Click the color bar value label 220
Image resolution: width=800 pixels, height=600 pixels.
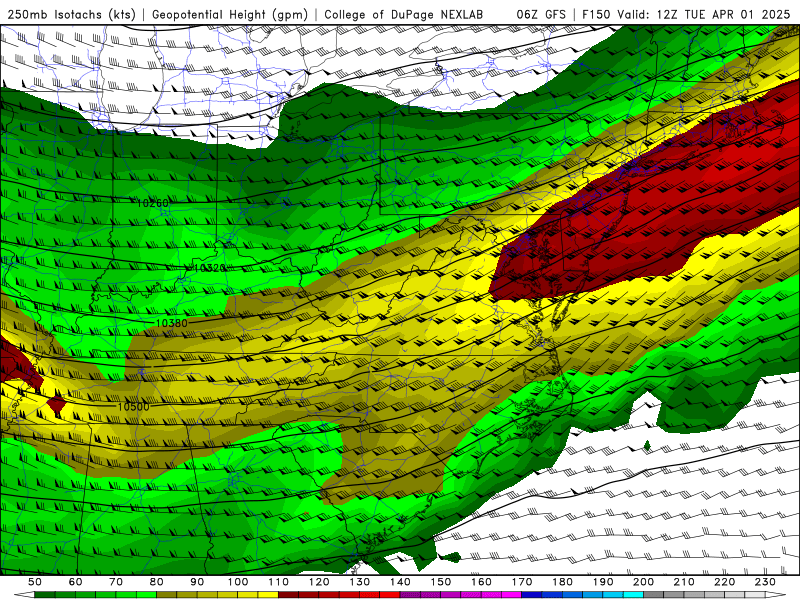(724, 582)
